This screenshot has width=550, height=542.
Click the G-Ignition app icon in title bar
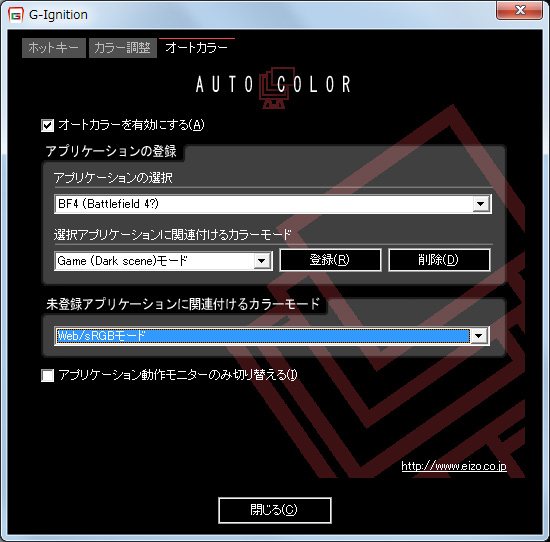point(15,15)
